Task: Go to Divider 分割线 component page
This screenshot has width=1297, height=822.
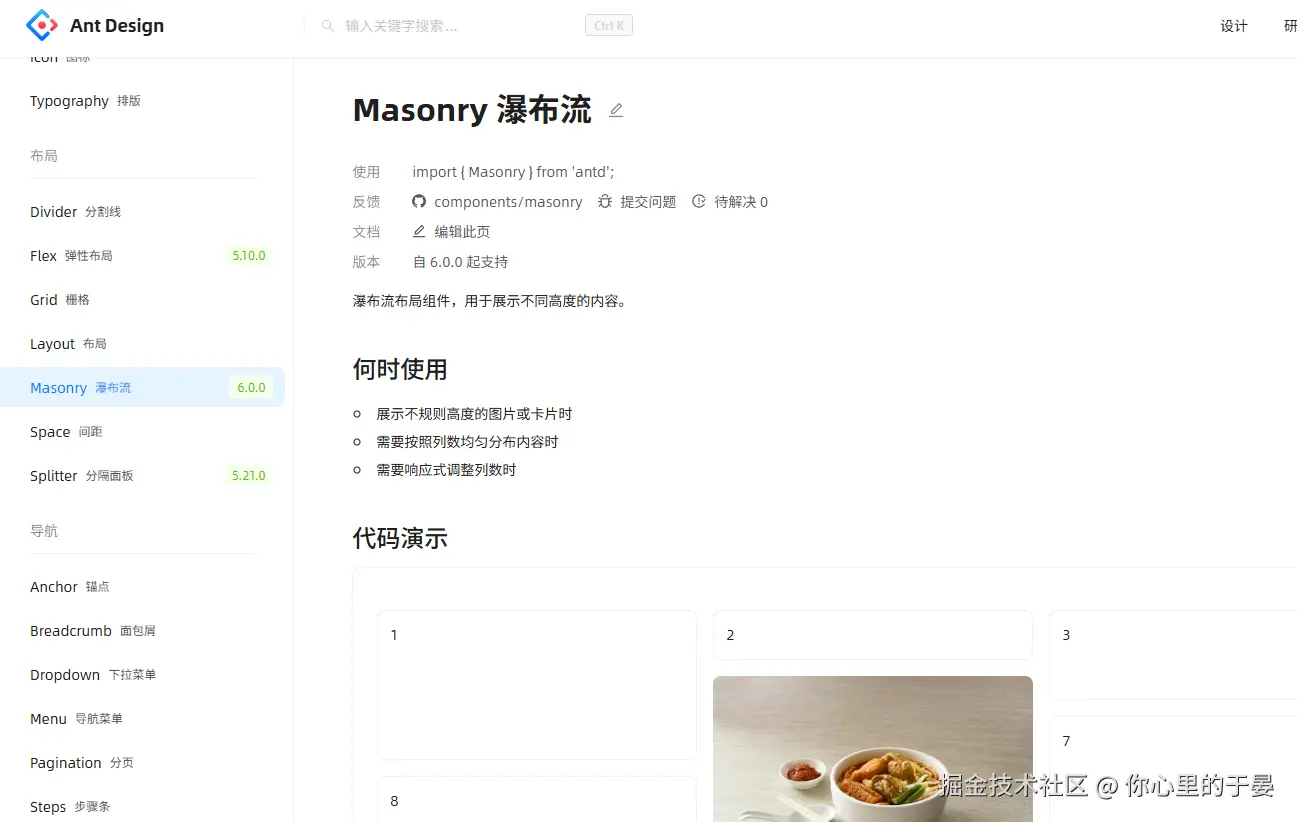Action: (x=142, y=212)
